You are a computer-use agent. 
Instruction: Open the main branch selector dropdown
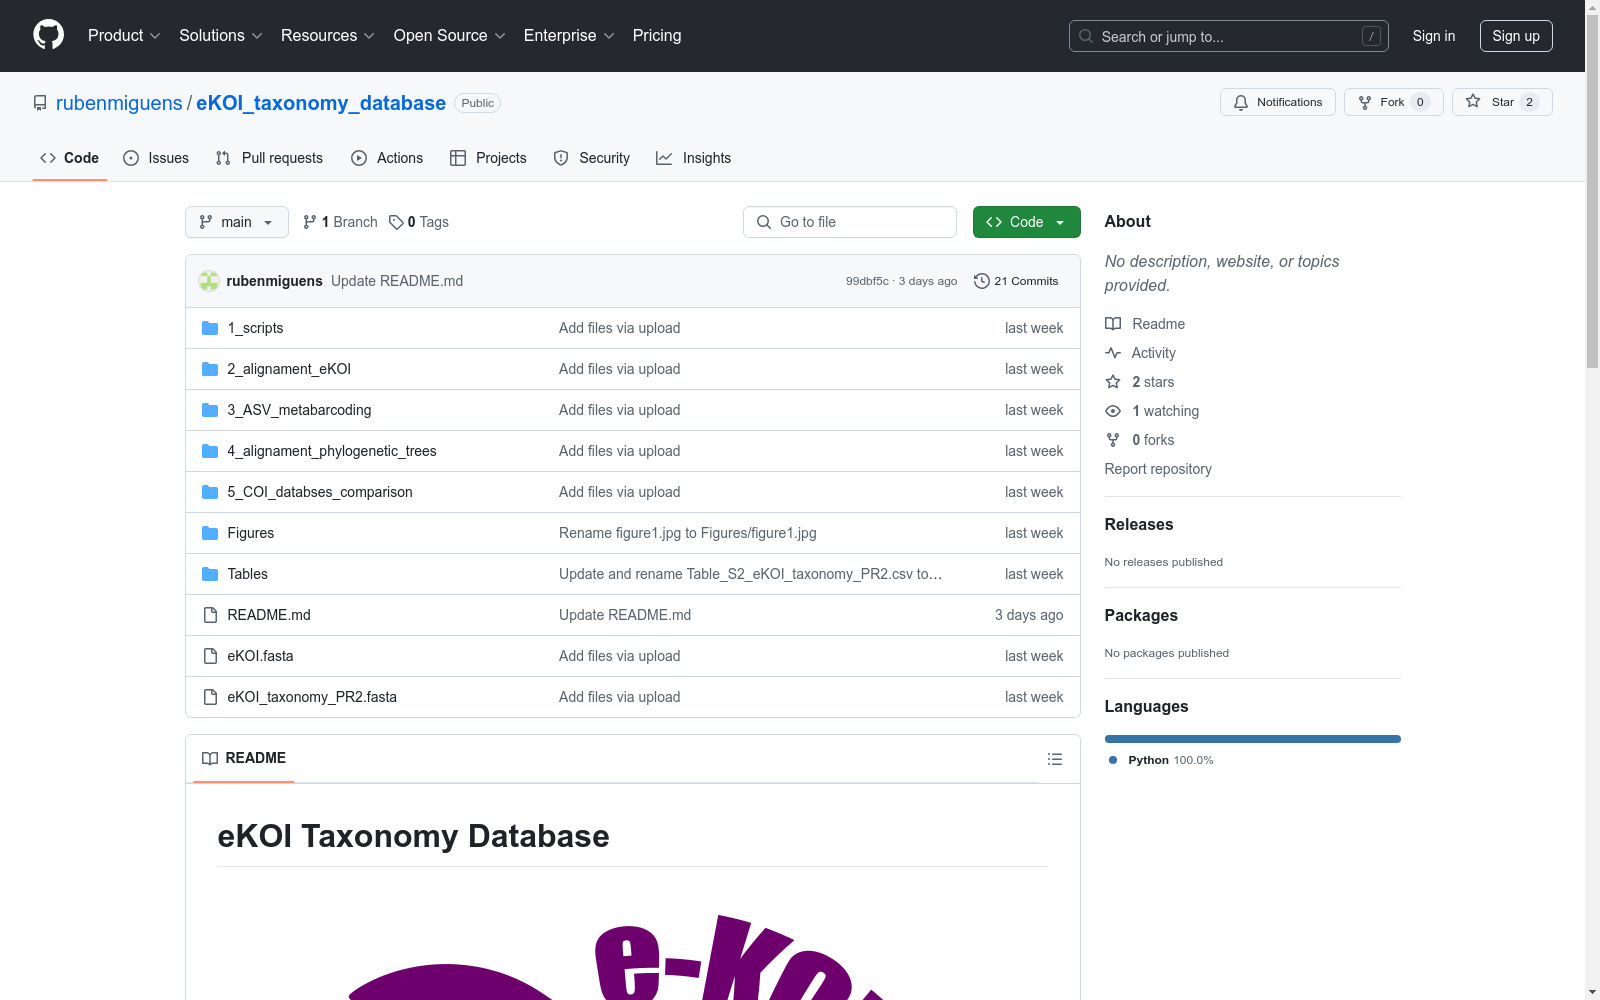[x=237, y=222]
